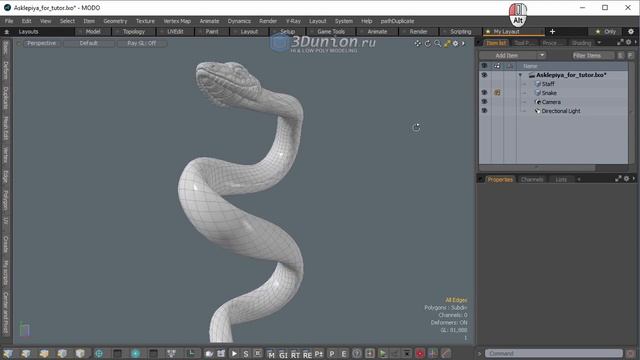Click the Item List horizontal scrollbar
This screenshot has height=360, width=640.
(537, 167)
